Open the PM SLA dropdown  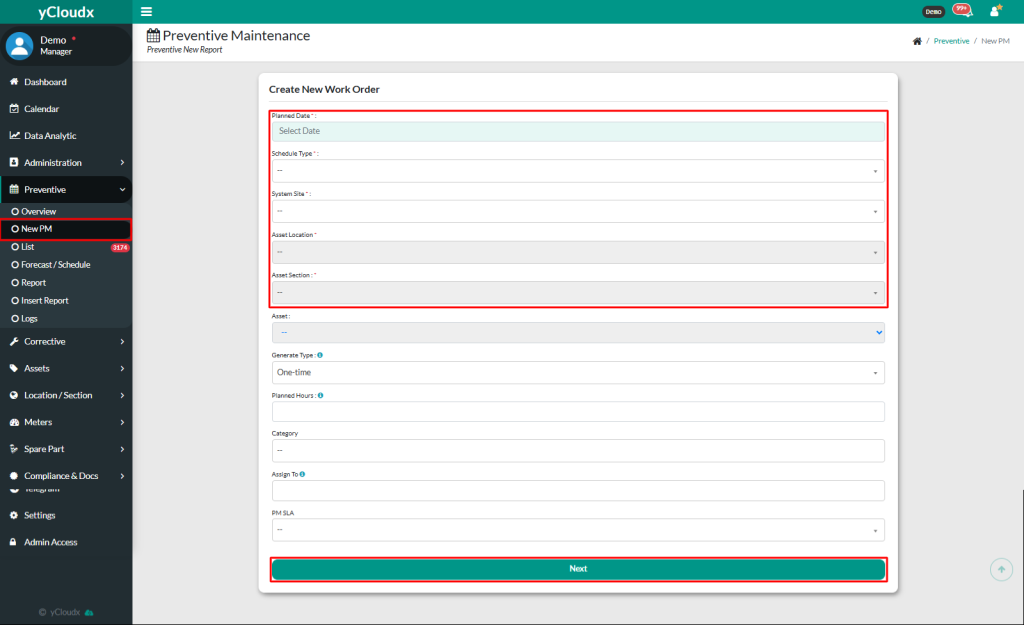point(578,530)
